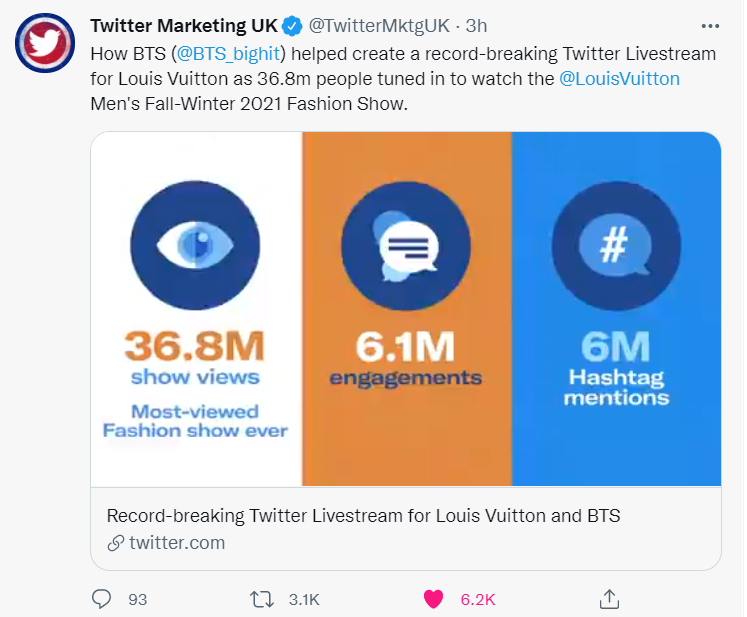Click the 93 replies count

pyautogui.click(x=137, y=599)
